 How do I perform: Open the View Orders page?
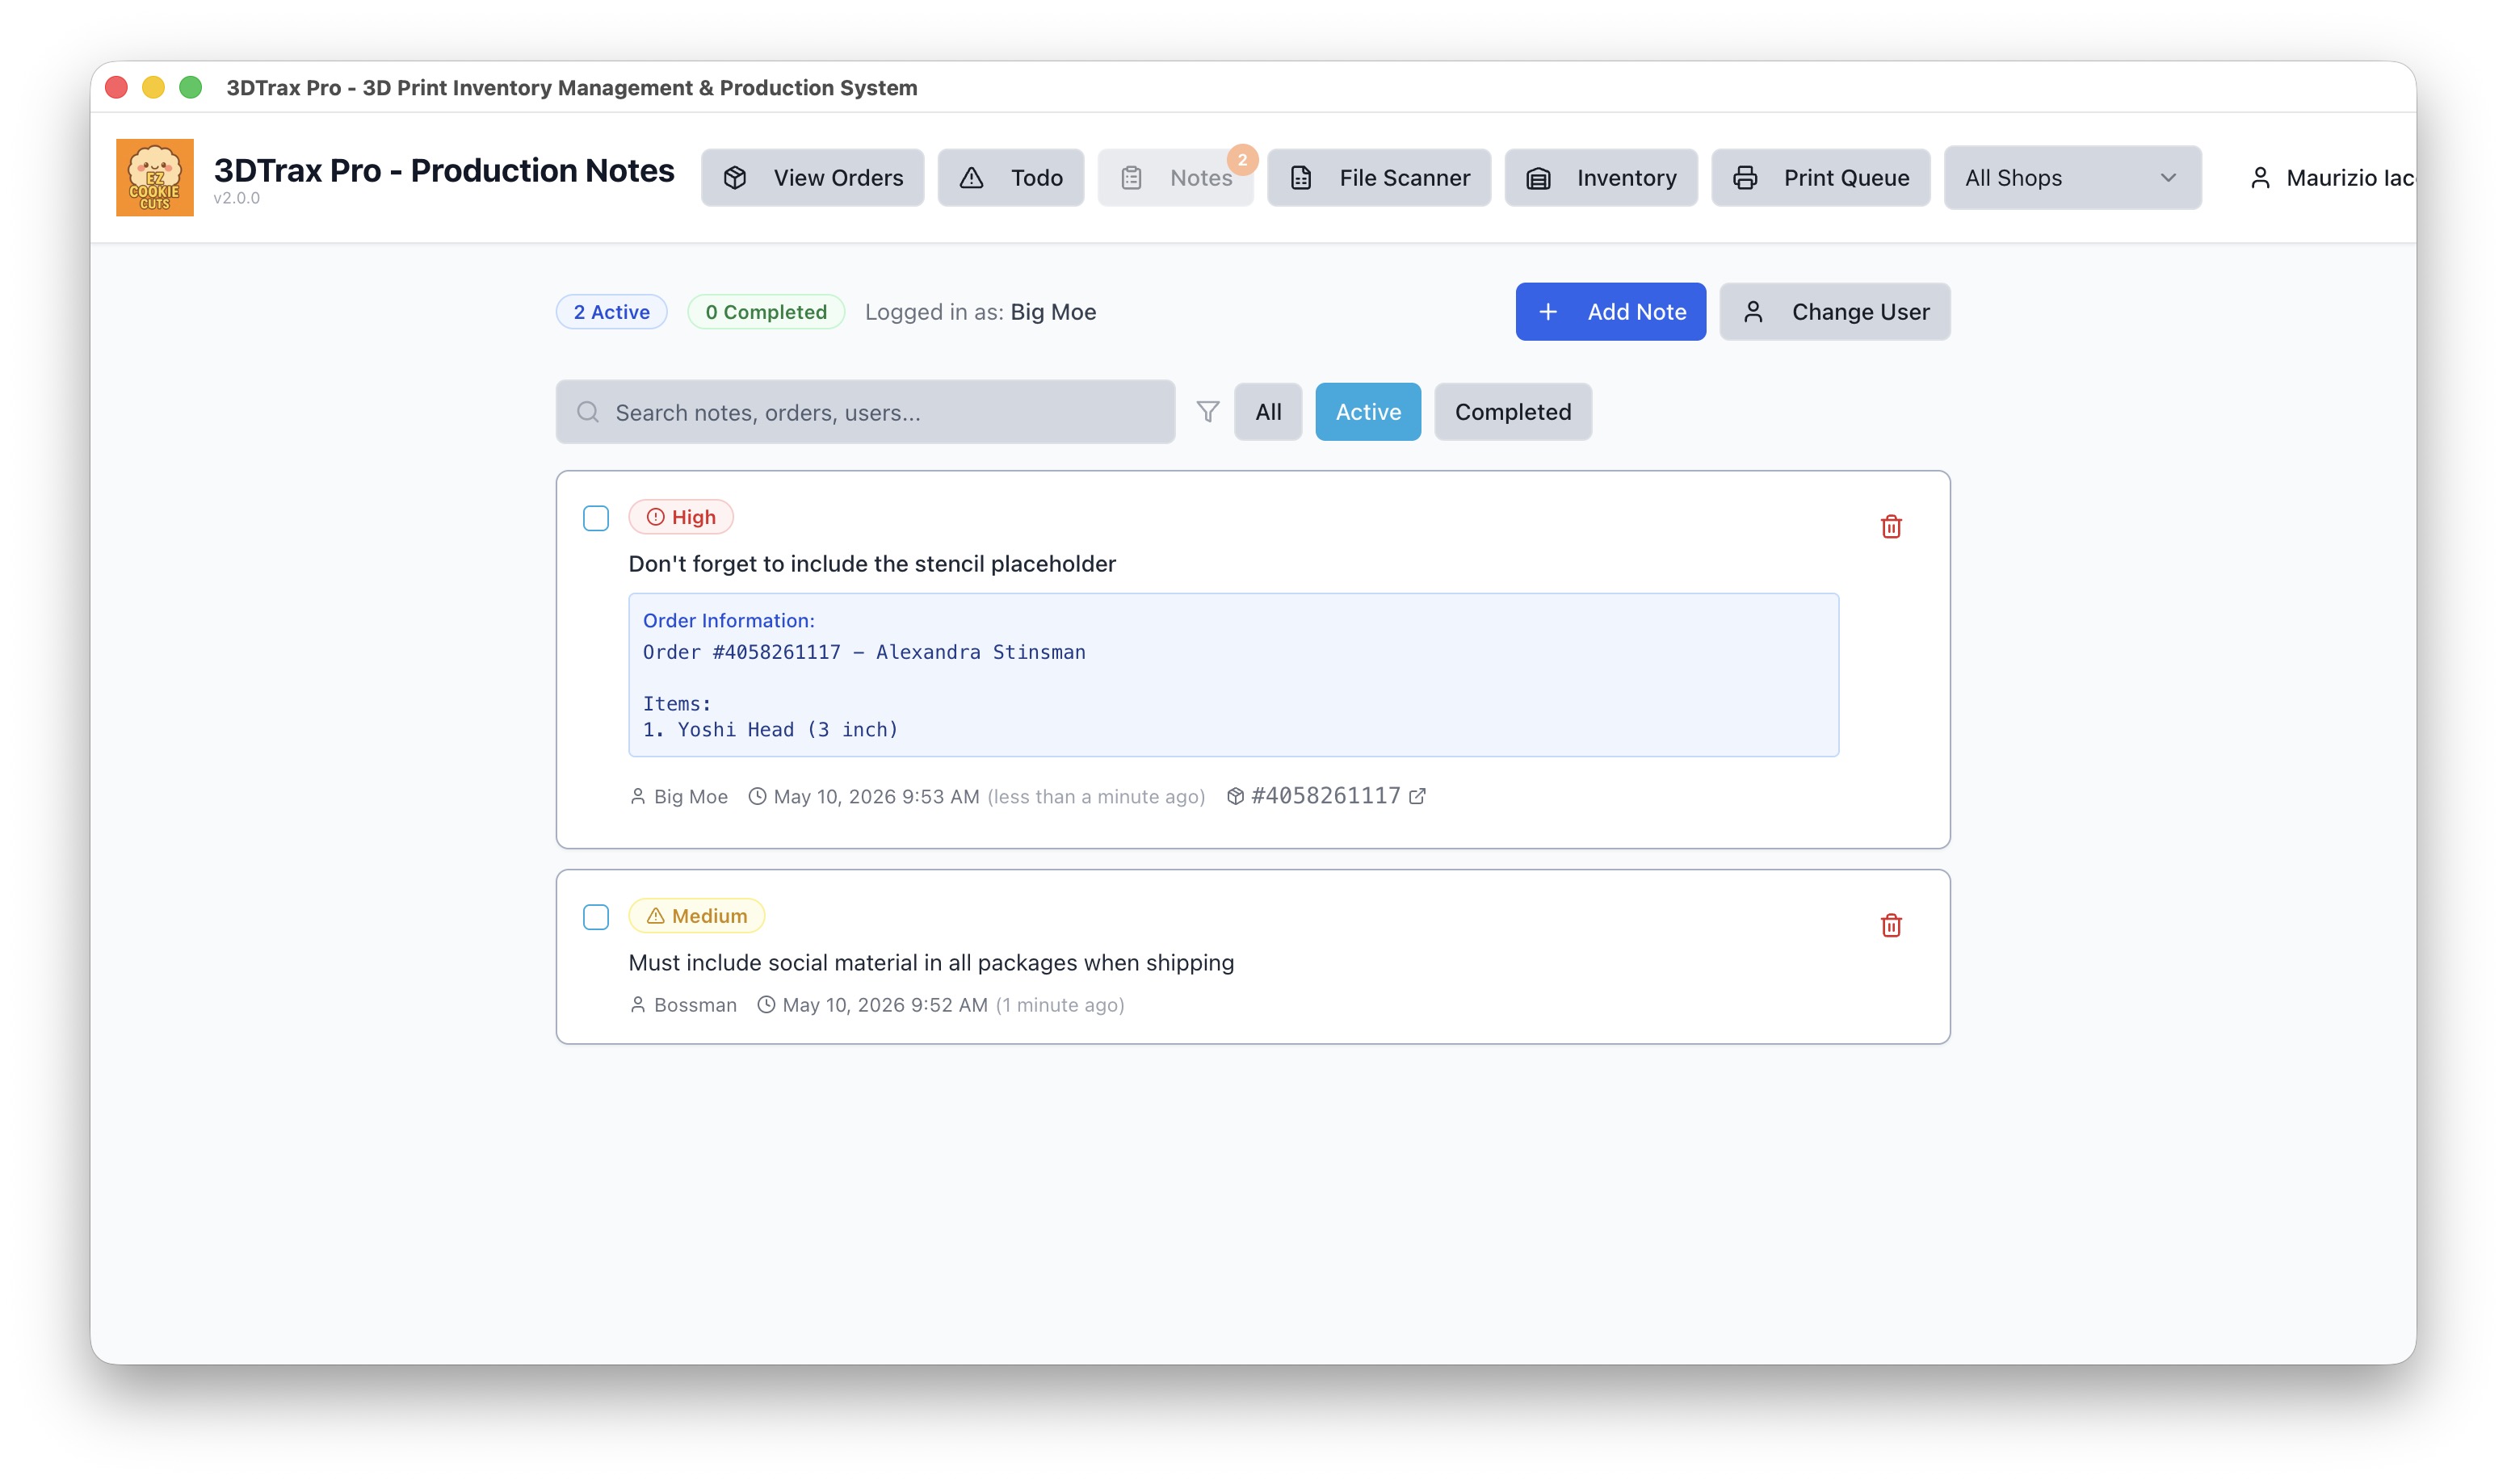[812, 178]
